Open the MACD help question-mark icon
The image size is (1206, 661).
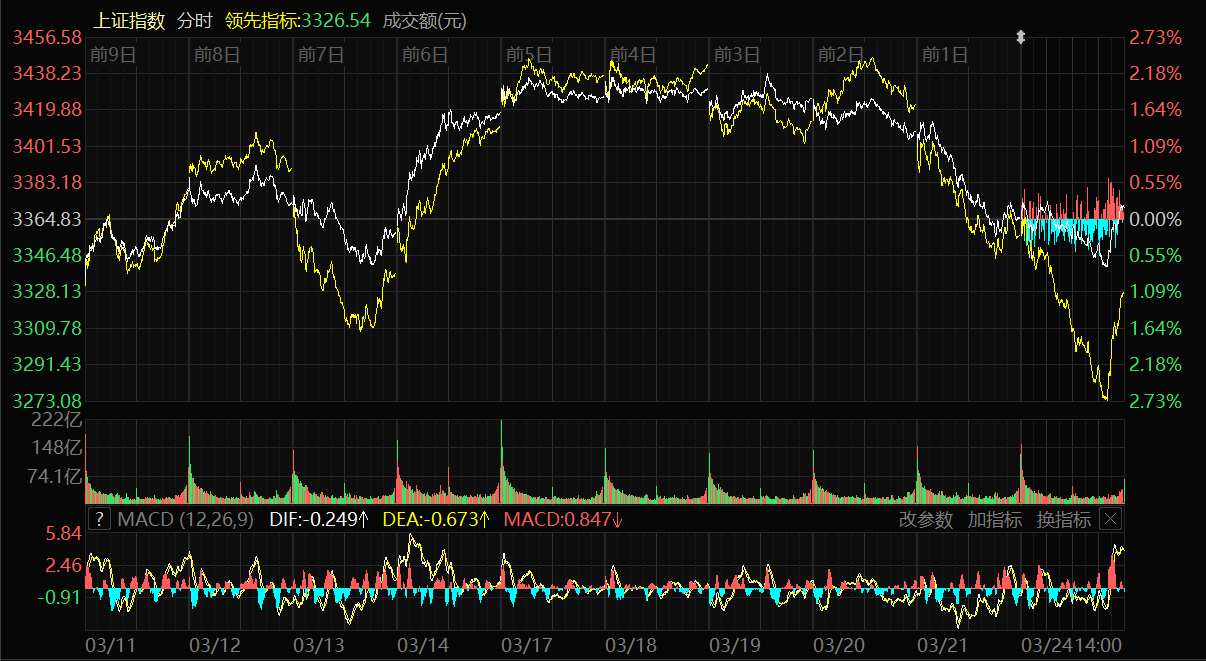point(99,519)
